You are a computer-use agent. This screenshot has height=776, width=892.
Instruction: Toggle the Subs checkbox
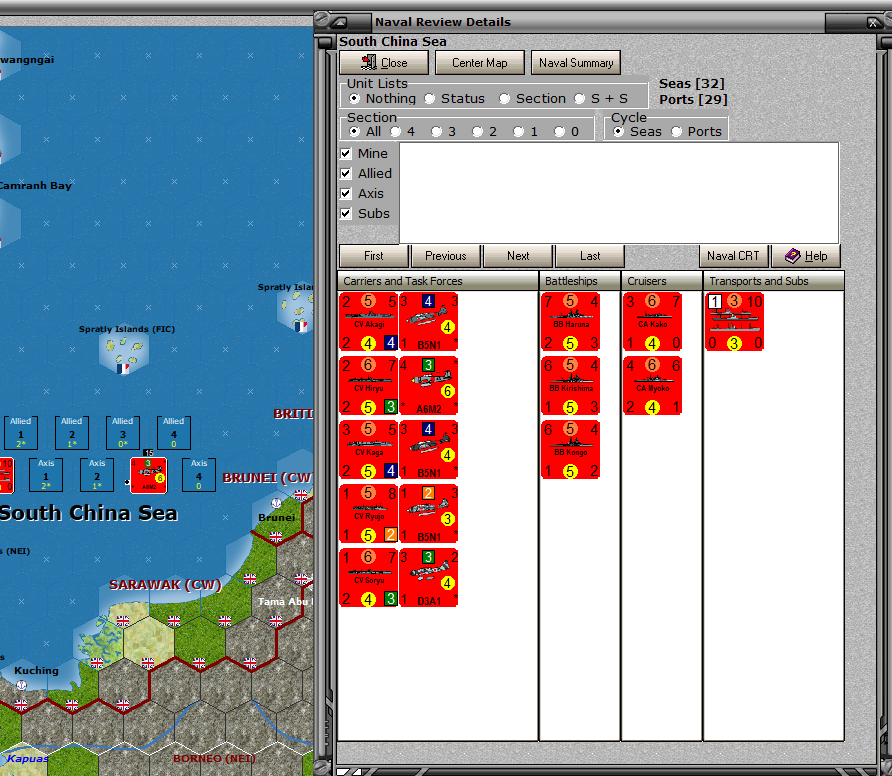click(346, 214)
